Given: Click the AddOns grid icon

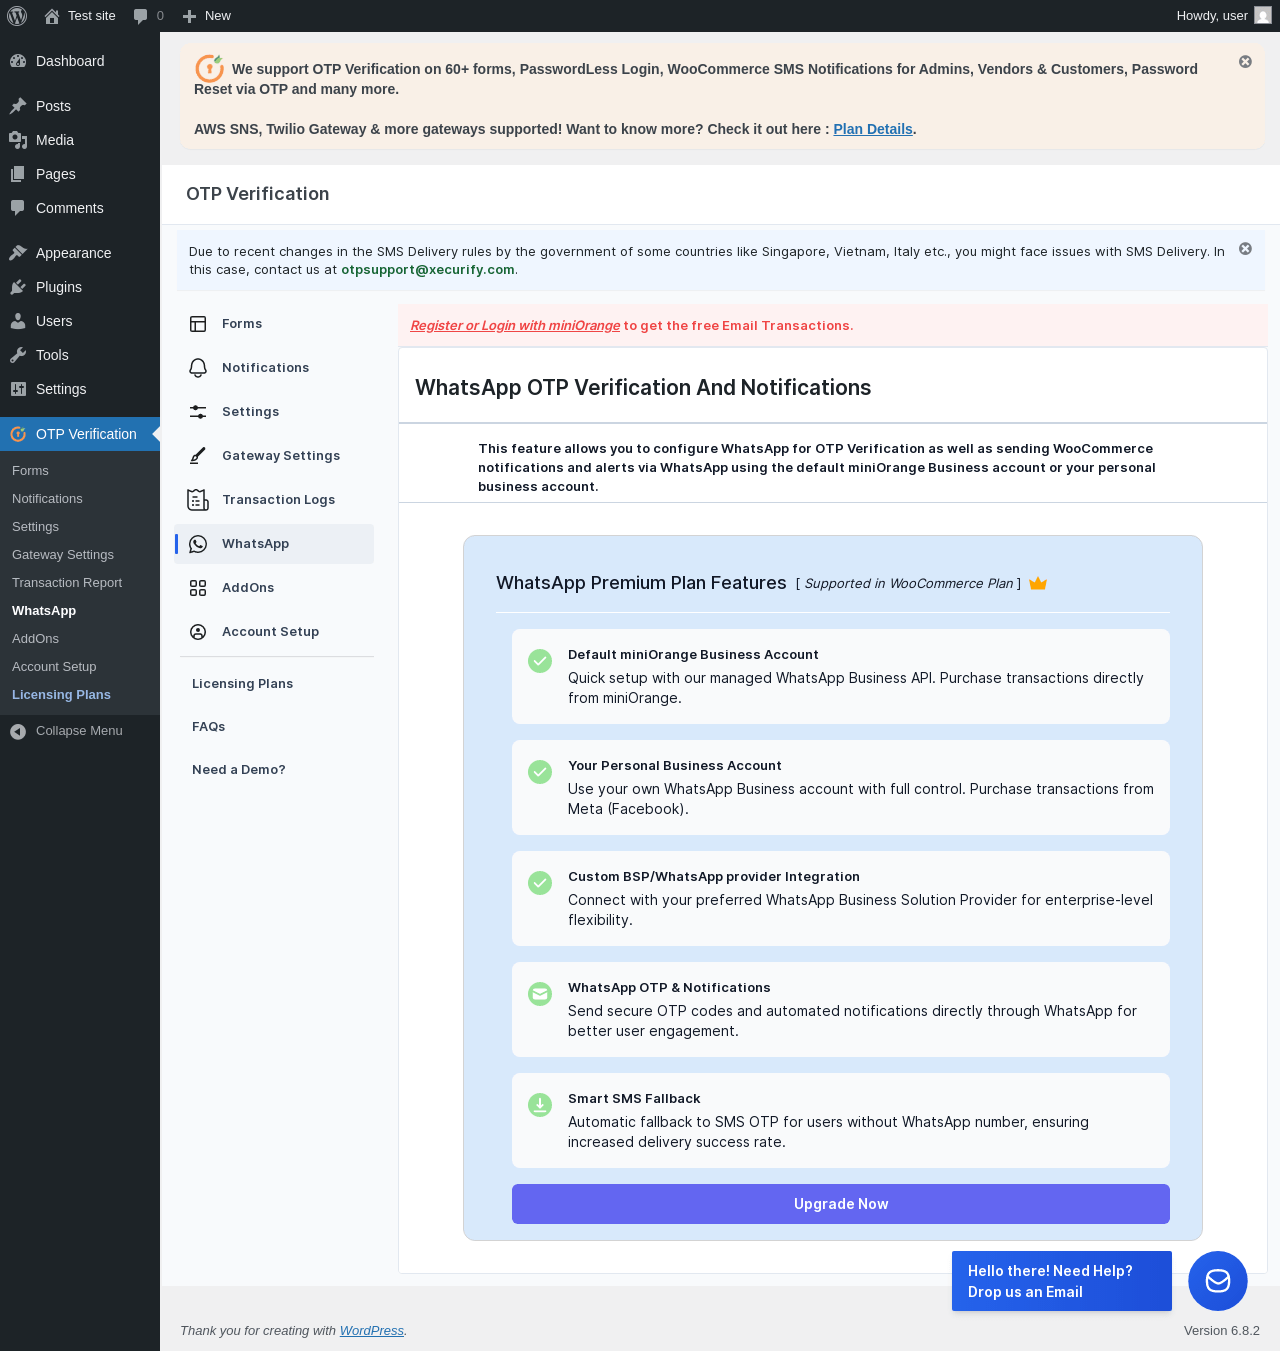Looking at the screenshot, I should click(x=198, y=588).
